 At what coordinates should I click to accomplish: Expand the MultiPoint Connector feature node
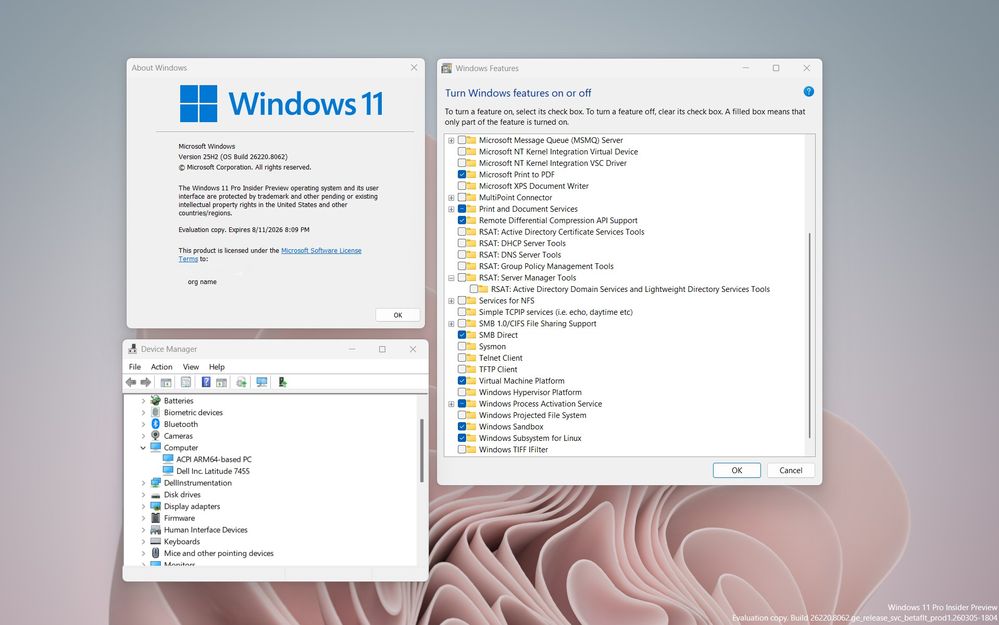451,198
